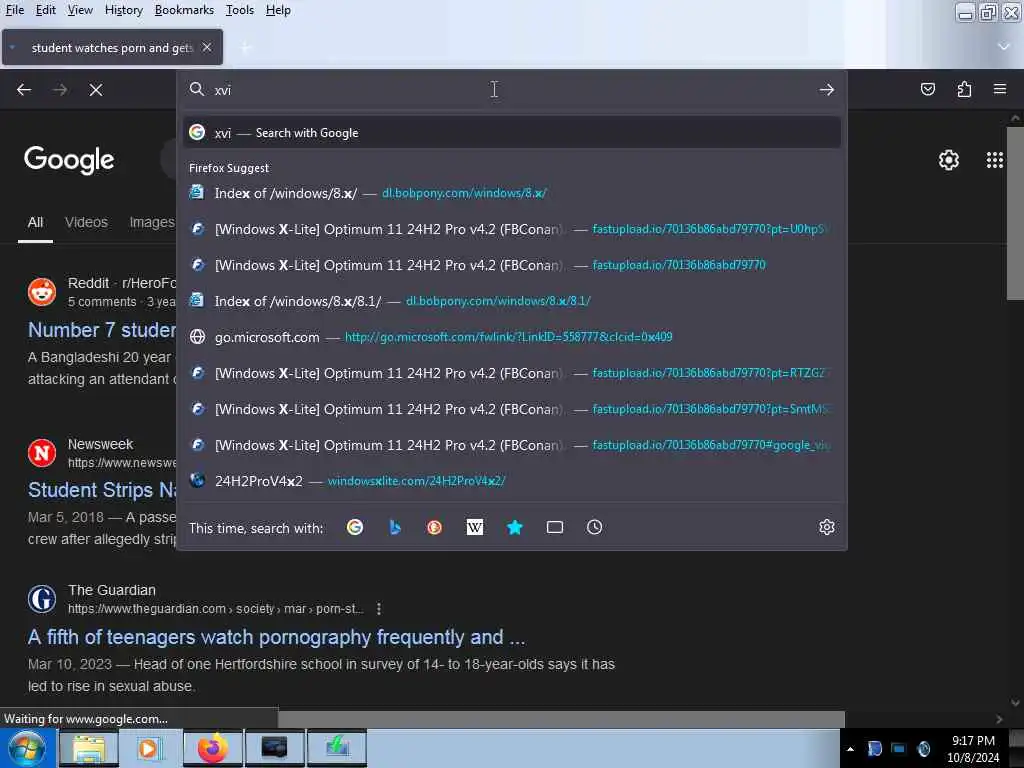Open a new tab with plus button
Screen dimensions: 1024x768
pos(246,48)
